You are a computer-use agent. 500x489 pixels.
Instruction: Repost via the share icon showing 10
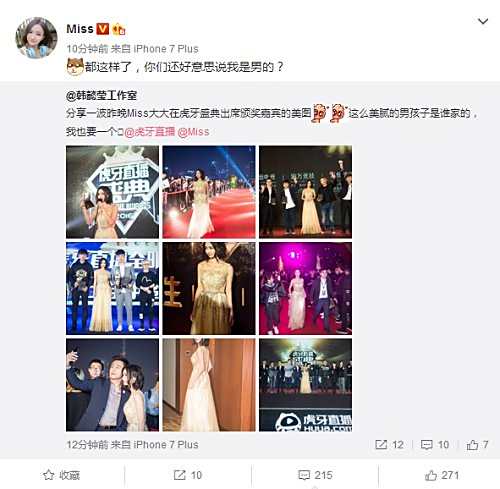[x=188, y=475]
